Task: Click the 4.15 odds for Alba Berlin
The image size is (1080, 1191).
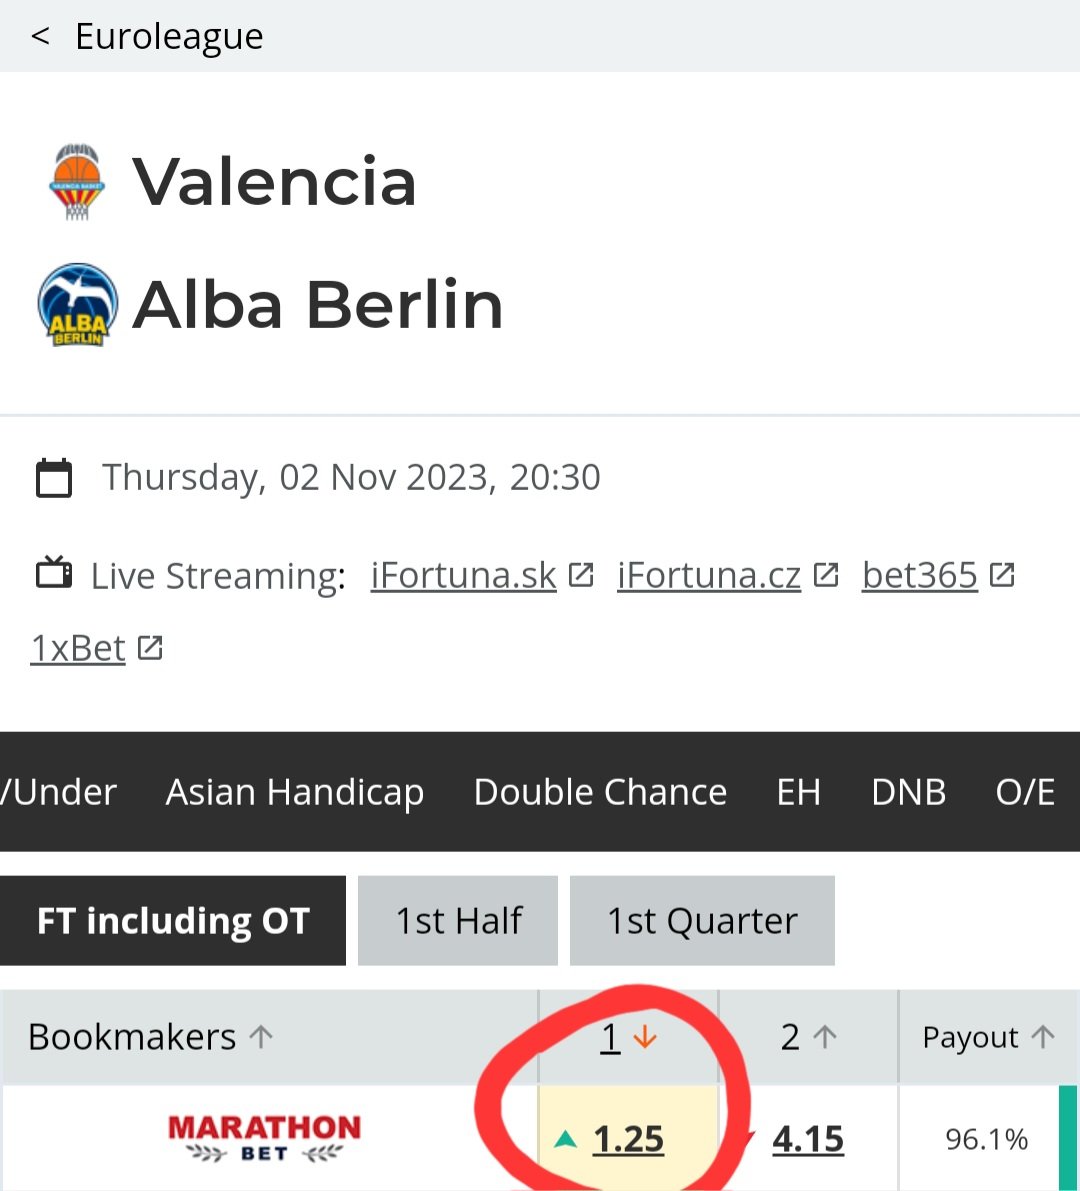Action: (808, 1139)
